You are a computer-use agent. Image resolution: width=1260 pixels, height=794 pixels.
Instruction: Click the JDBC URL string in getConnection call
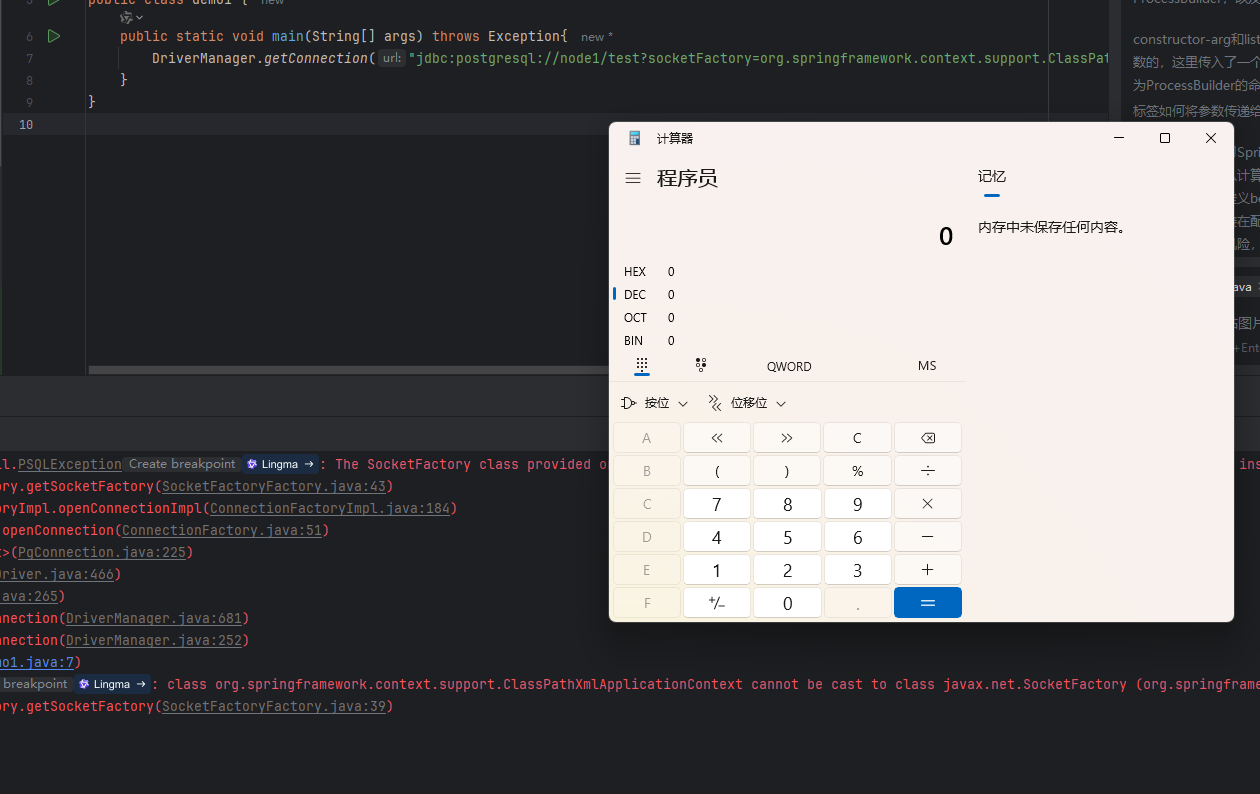(x=760, y=58)
